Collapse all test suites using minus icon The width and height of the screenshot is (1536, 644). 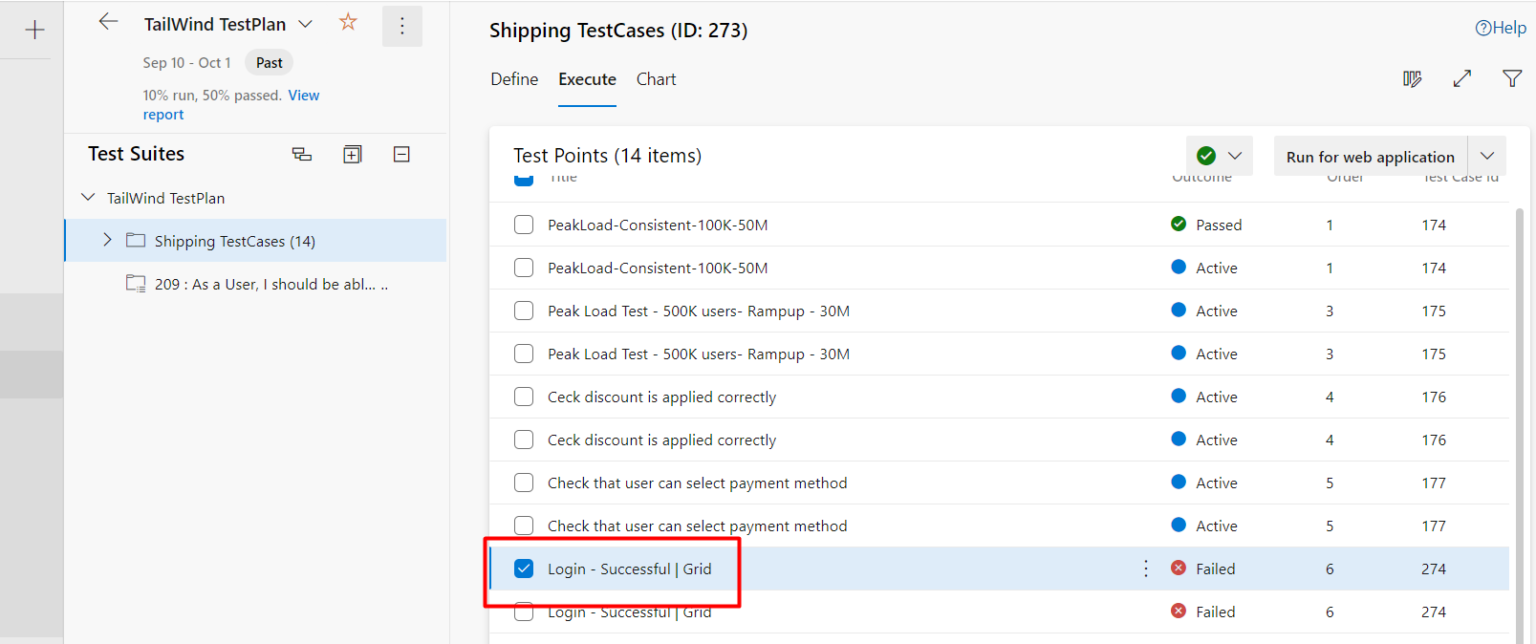[401, 154]
